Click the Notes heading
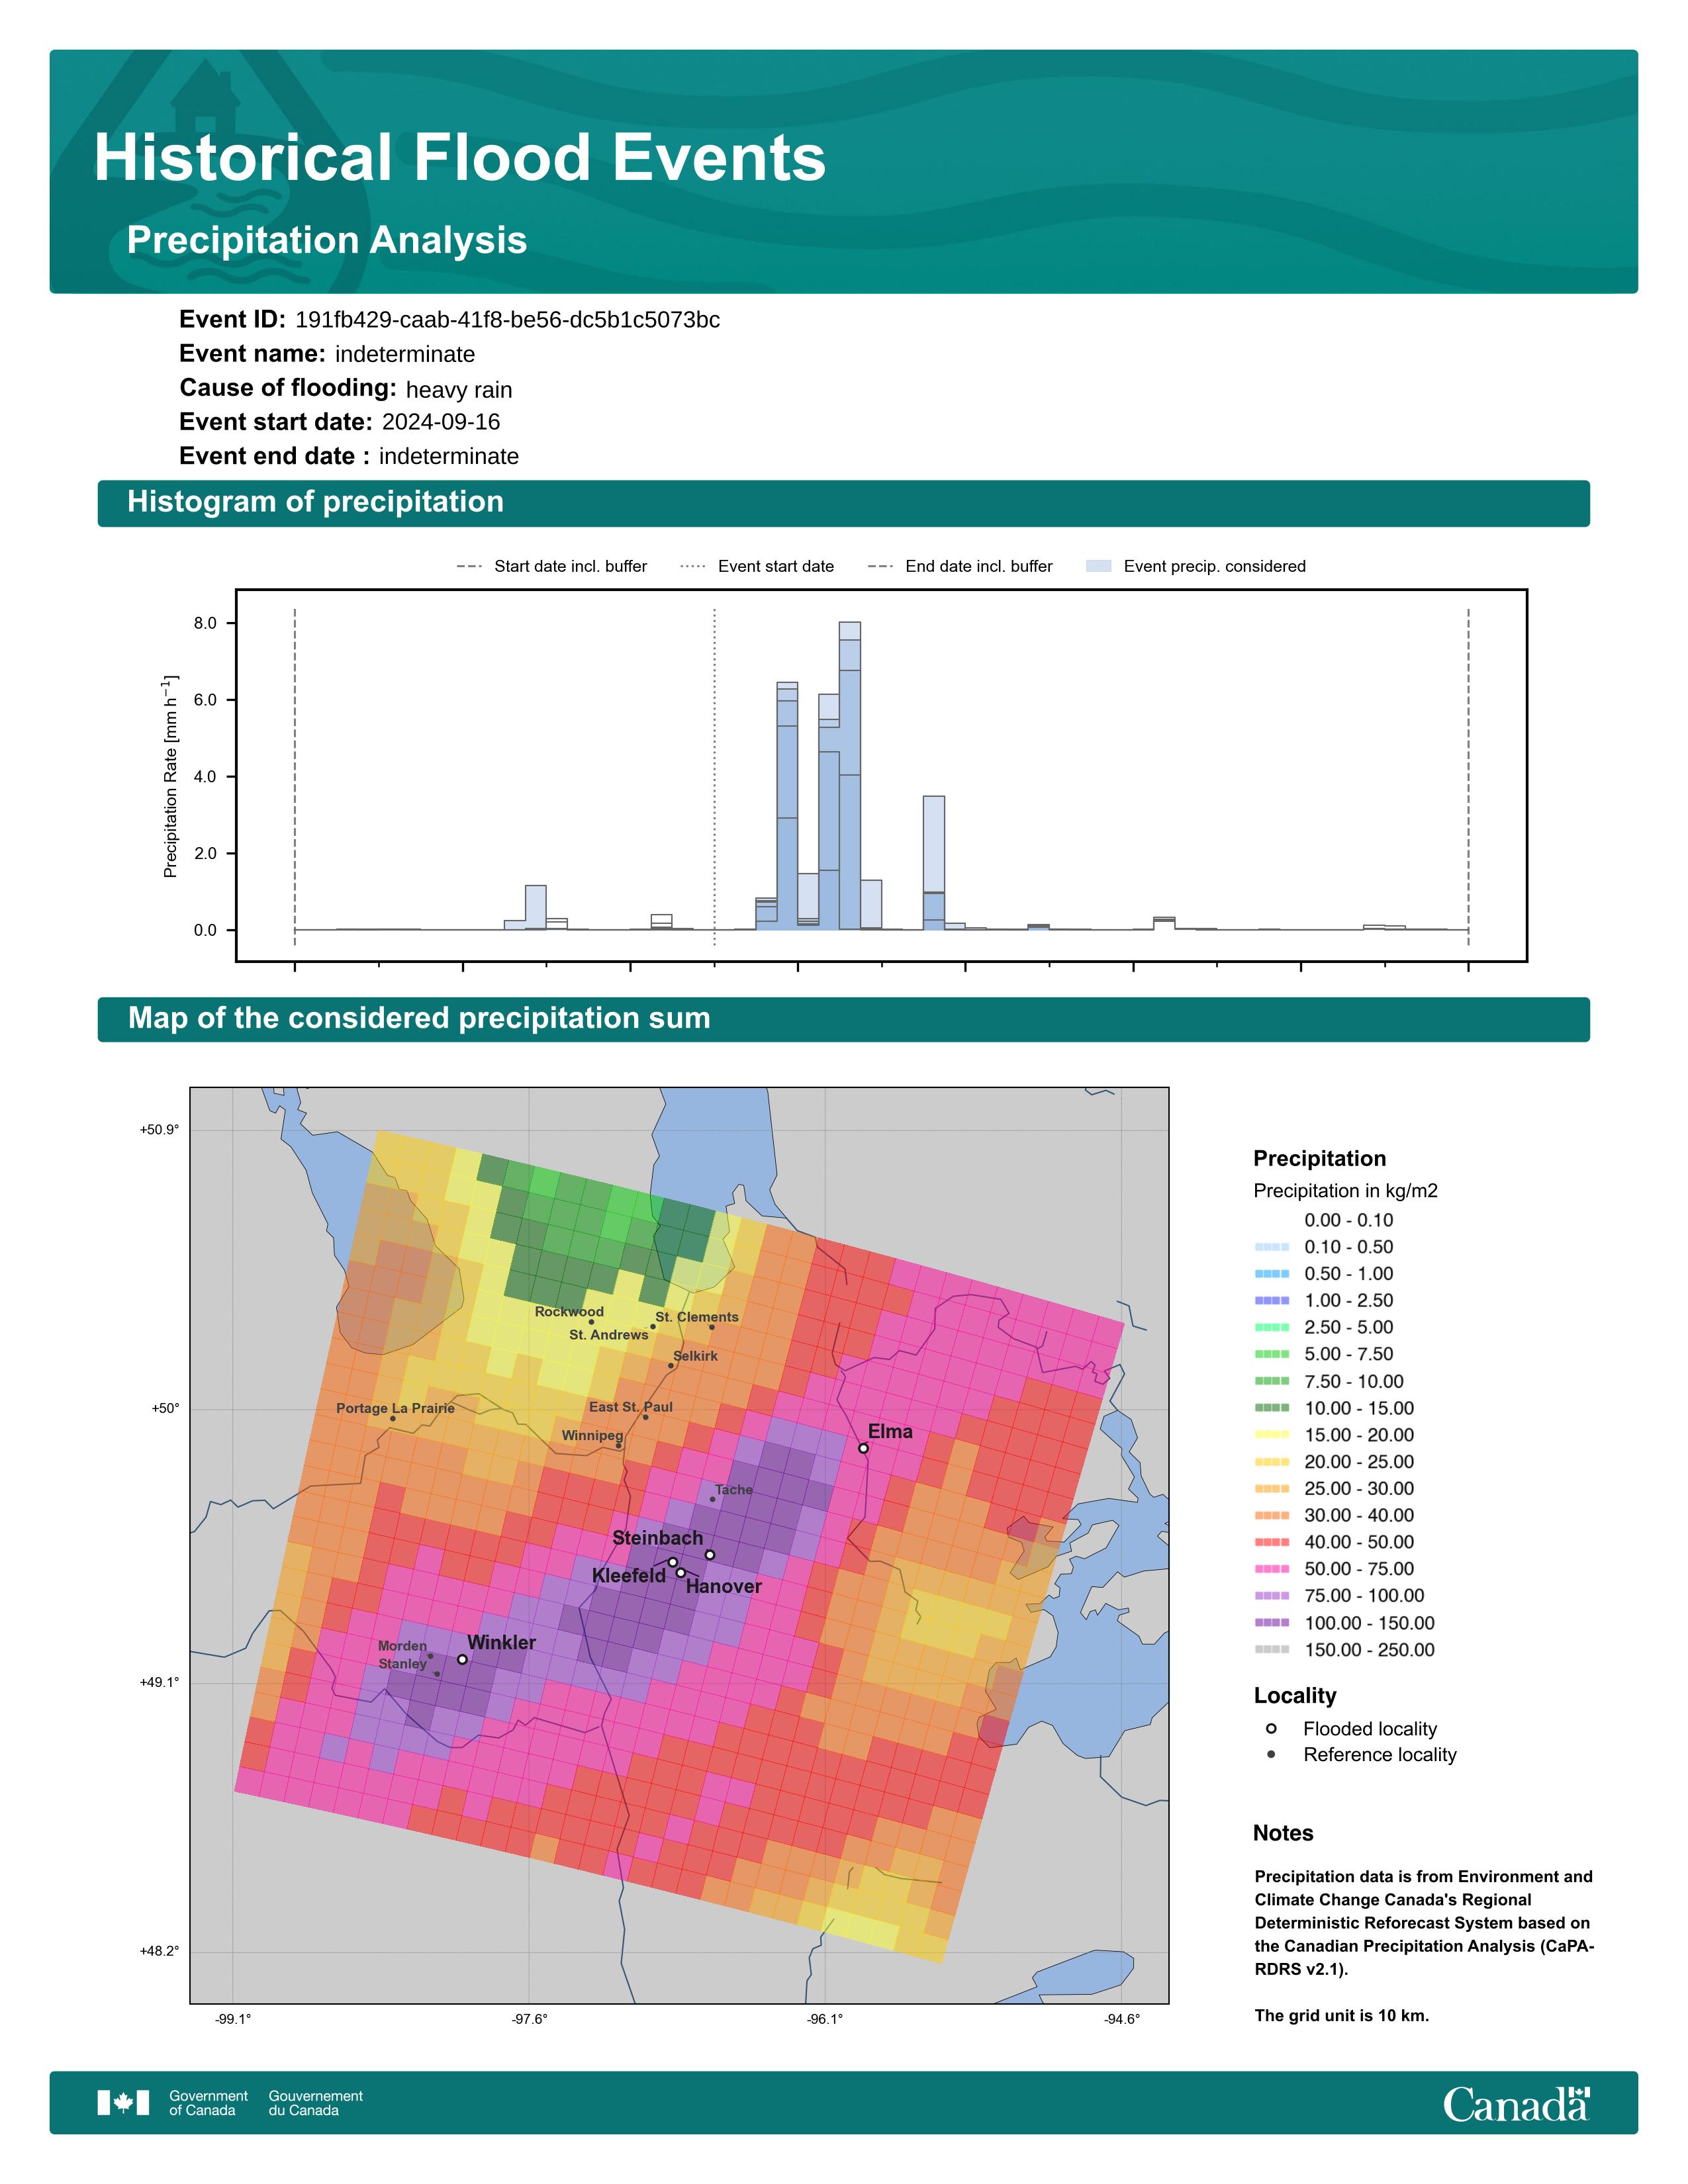Viewport: 1688px width, 2184px height. click(1283, 1833)
